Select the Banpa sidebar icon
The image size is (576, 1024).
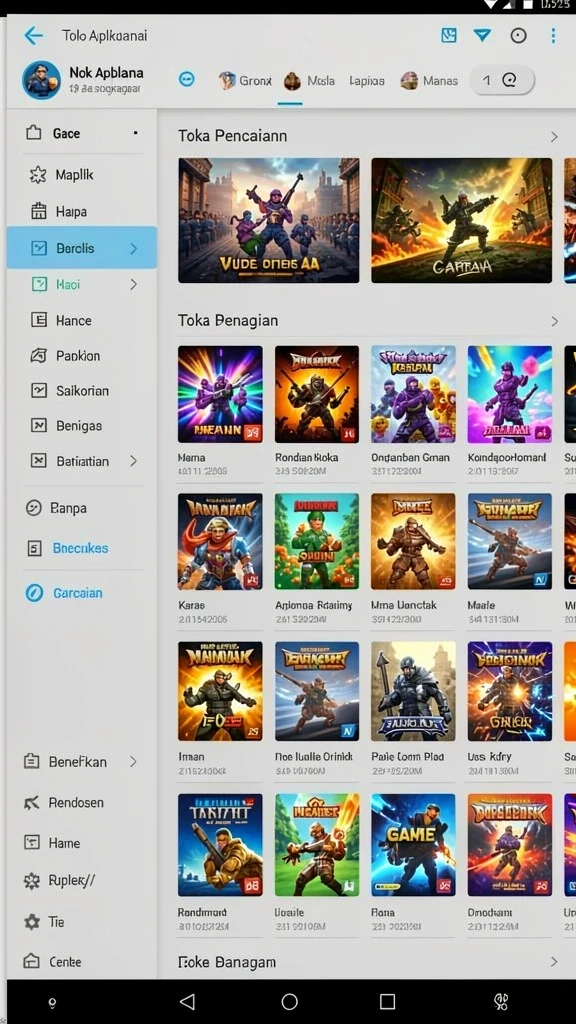(x=33, y=507)
